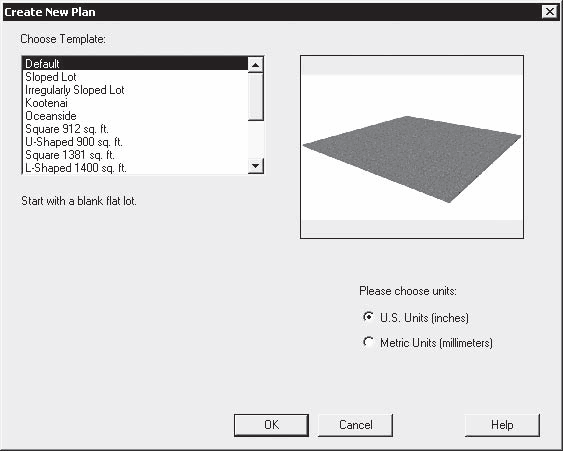The image size is (563, 451).
Task: Click the template list scrollbar thumb
Action: 256,96
